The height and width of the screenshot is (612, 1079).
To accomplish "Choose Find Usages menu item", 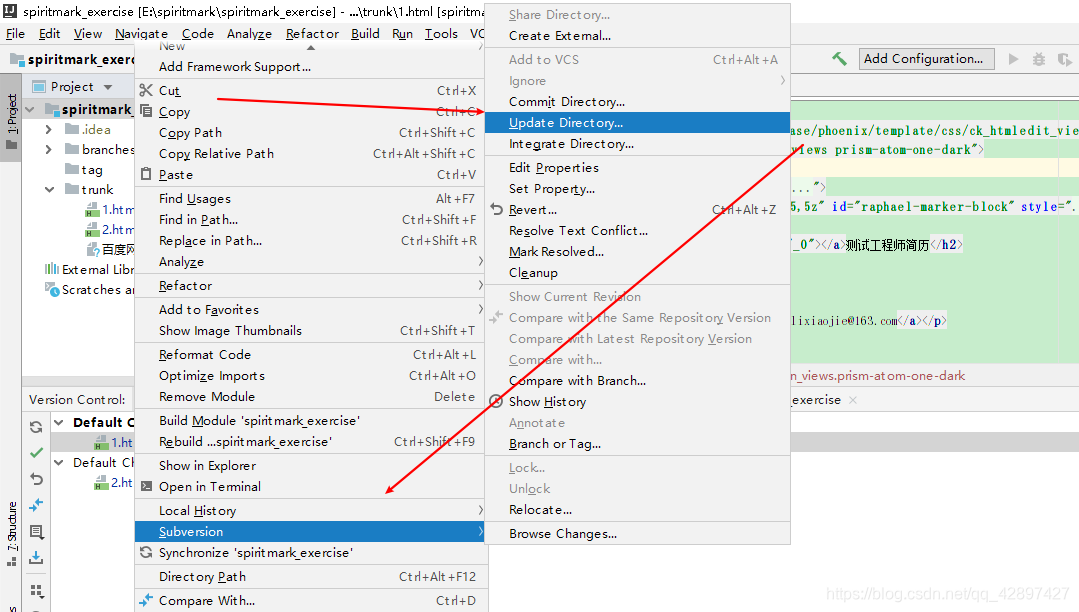I will (x=311, y=198).
